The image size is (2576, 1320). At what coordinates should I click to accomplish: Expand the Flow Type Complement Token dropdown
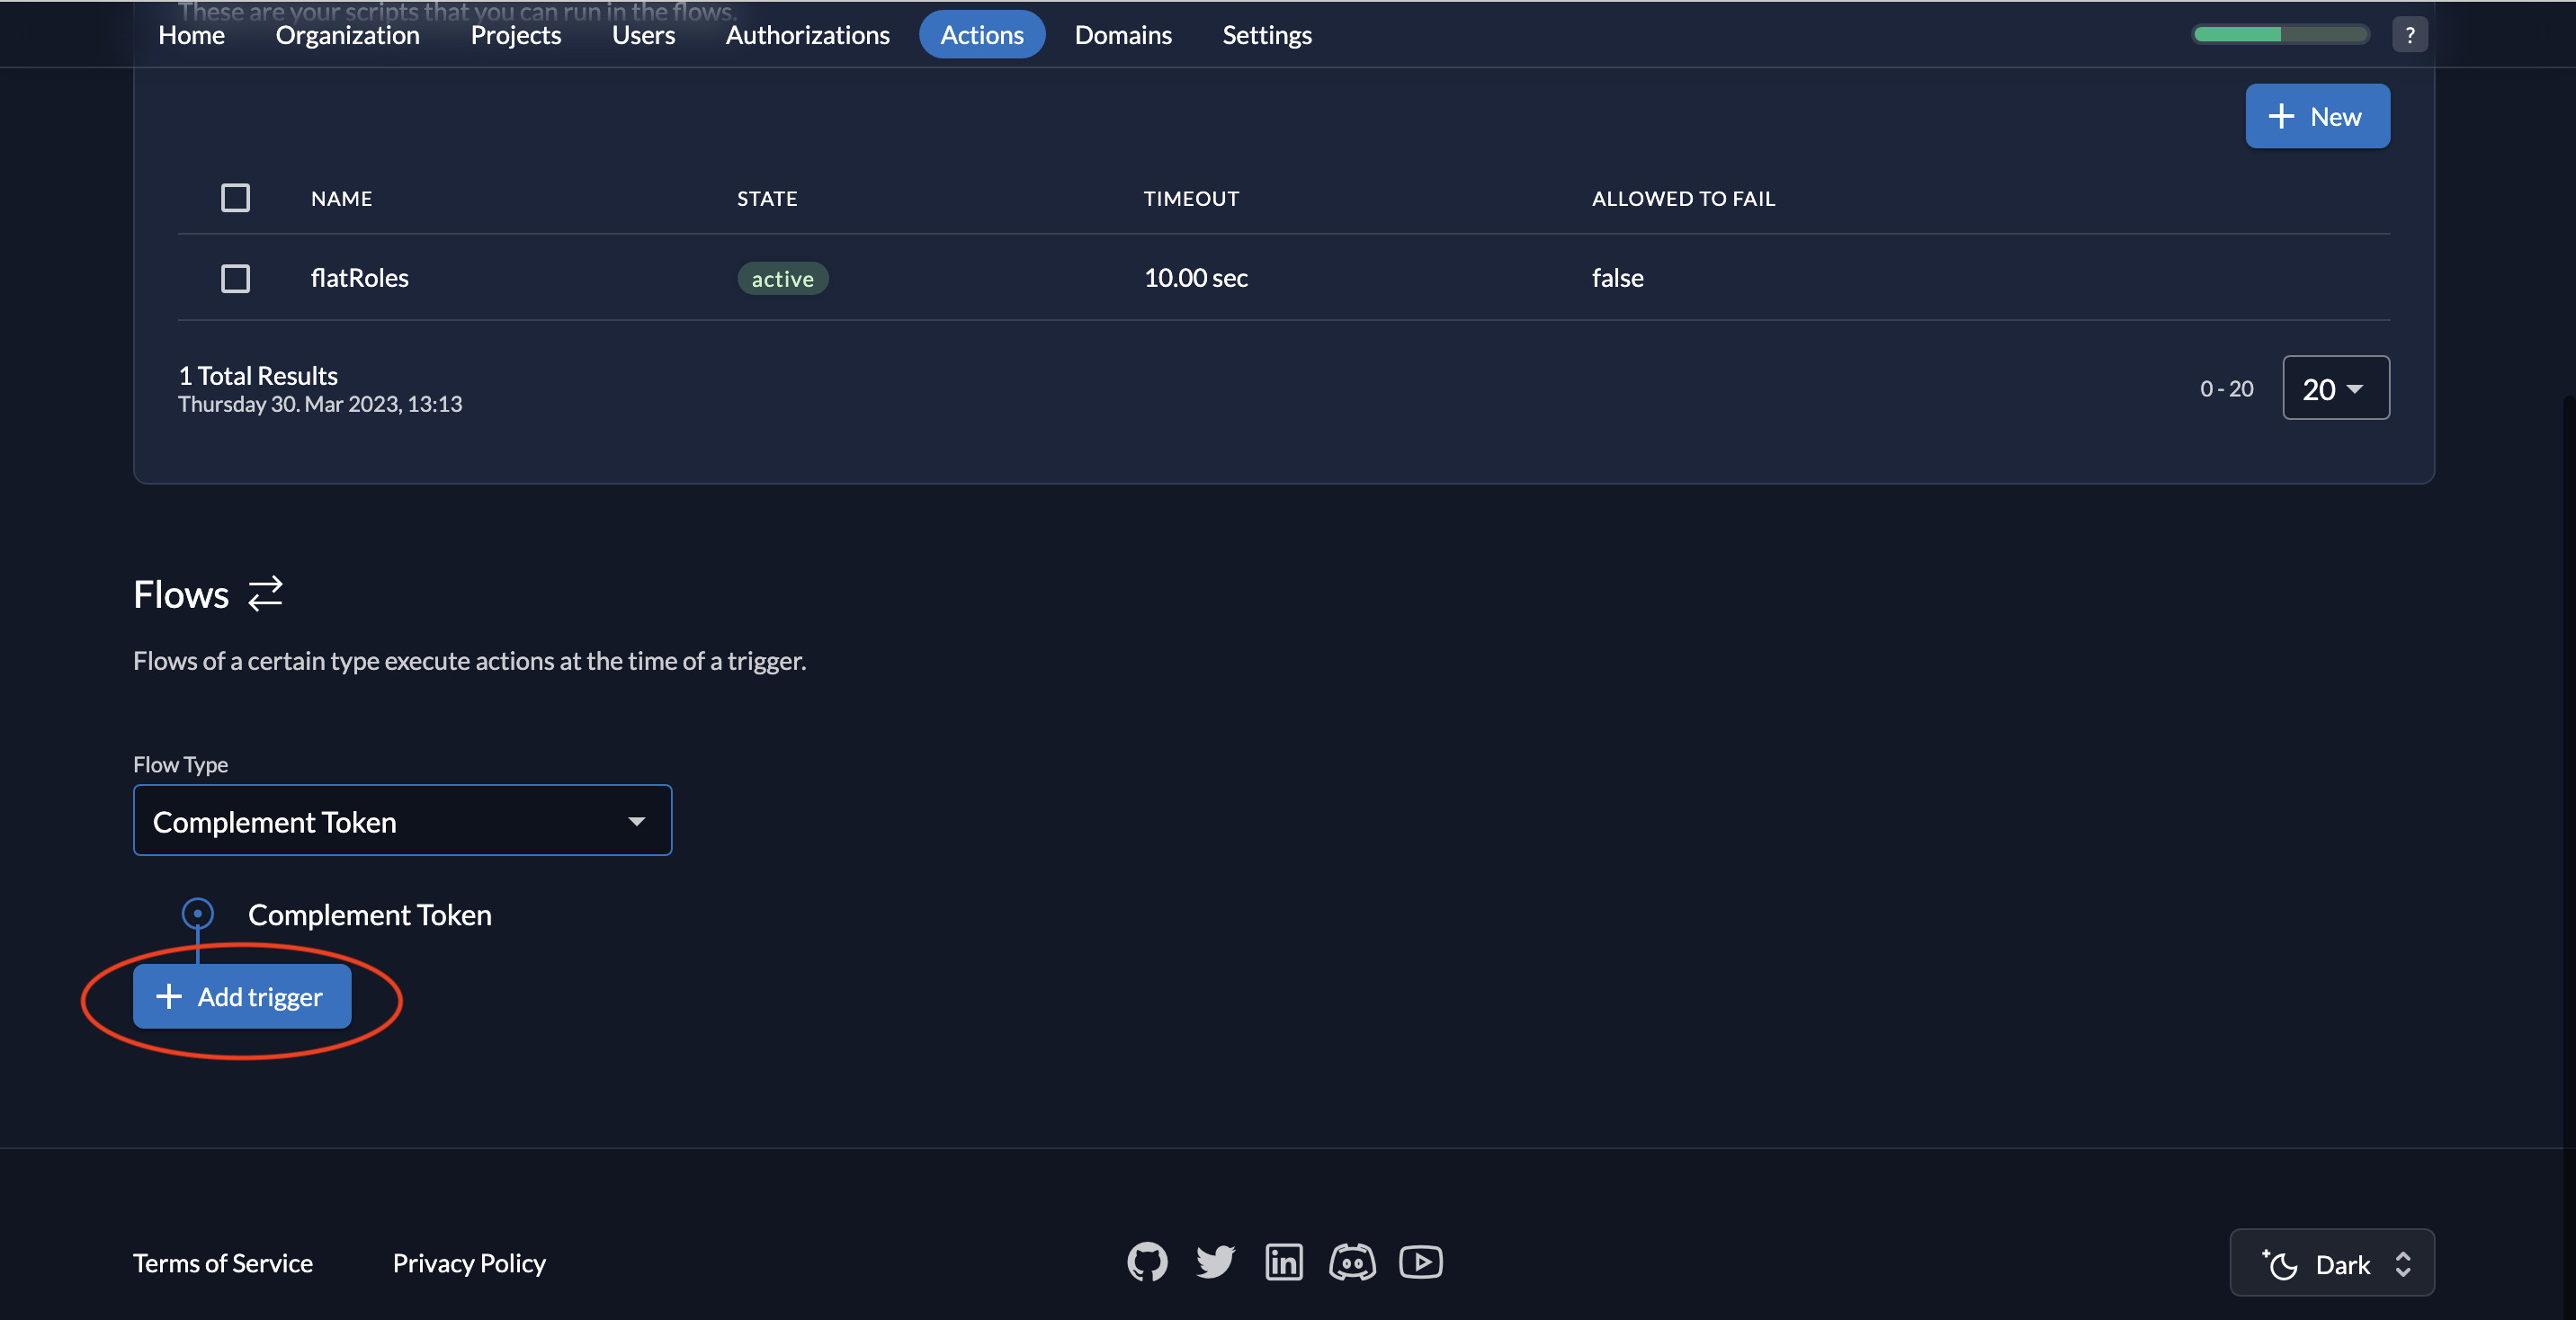tap(402, 821)
